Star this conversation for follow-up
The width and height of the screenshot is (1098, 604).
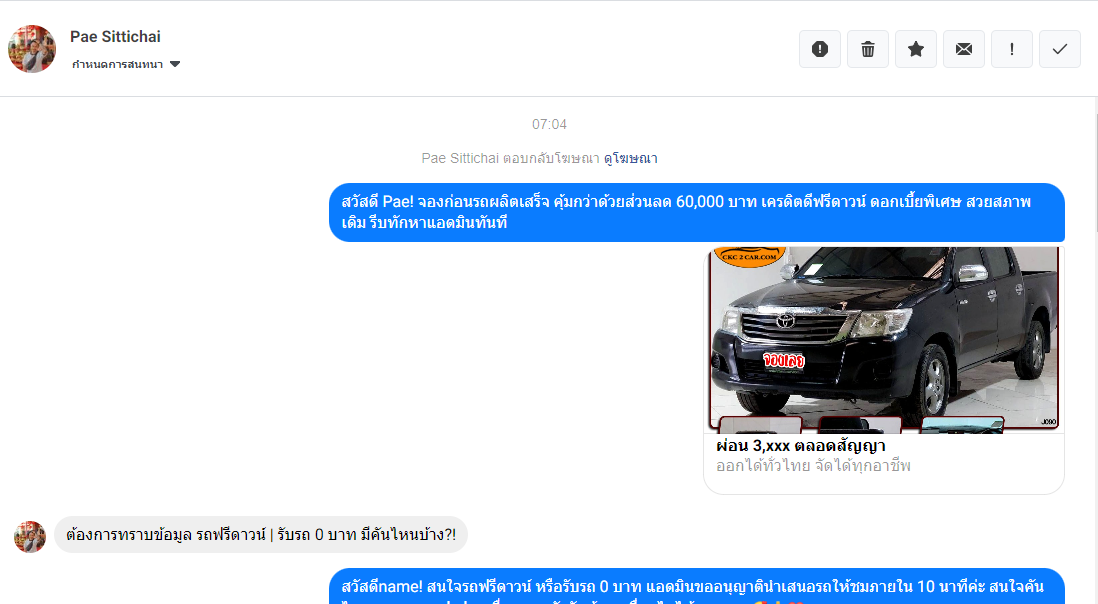(x=916, y=49)
